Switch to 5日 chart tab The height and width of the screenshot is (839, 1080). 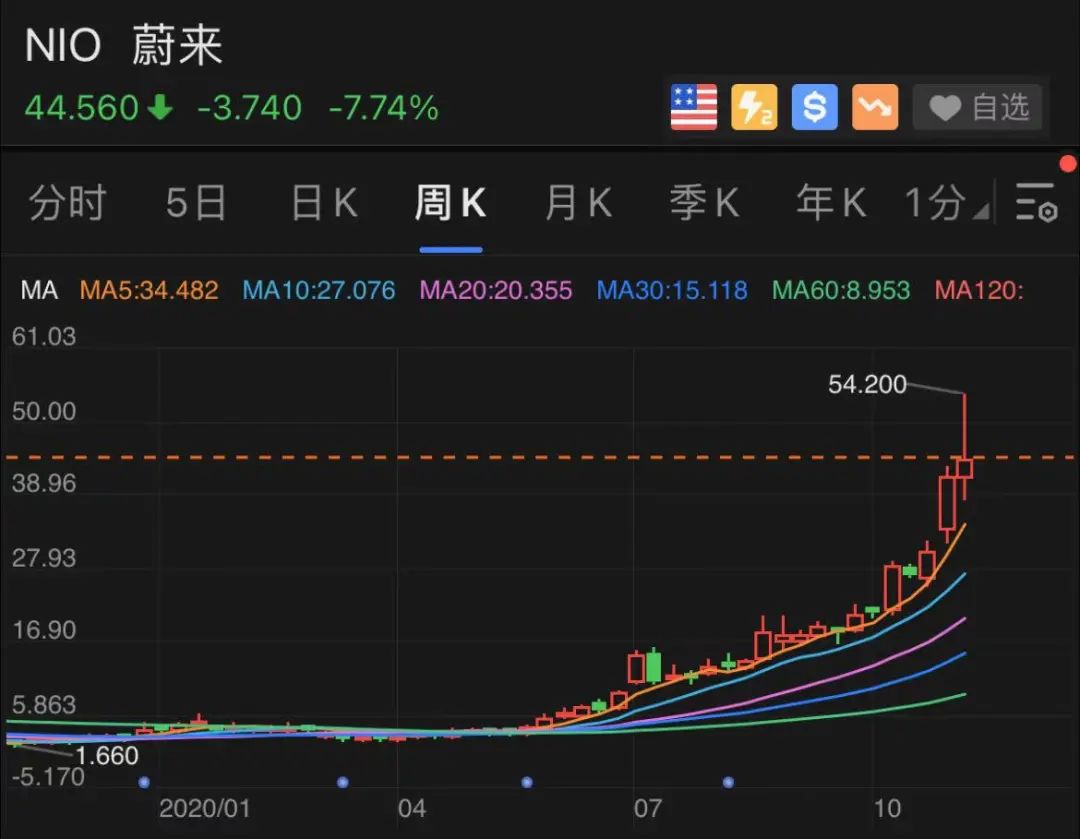[196, 203]
